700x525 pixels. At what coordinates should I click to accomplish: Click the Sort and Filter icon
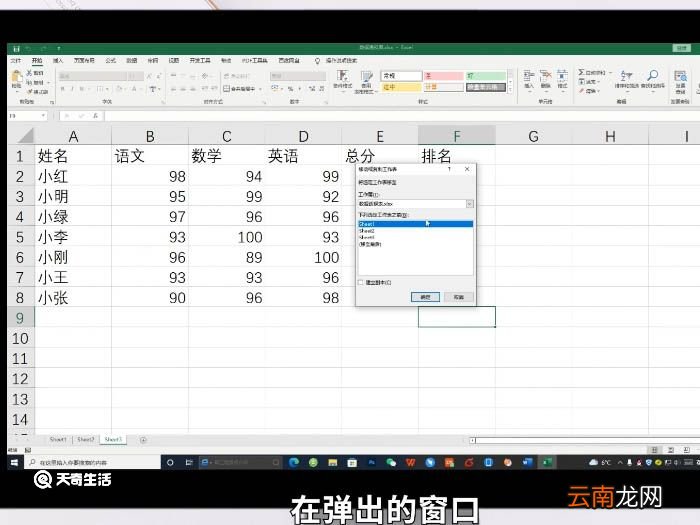(627, 76)
